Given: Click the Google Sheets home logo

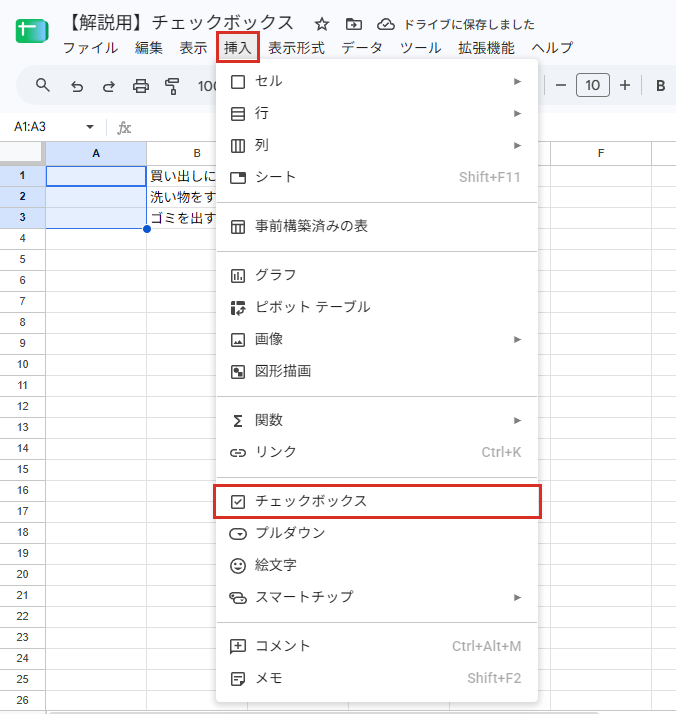Looking at the screenshot, I should (32, 31).
